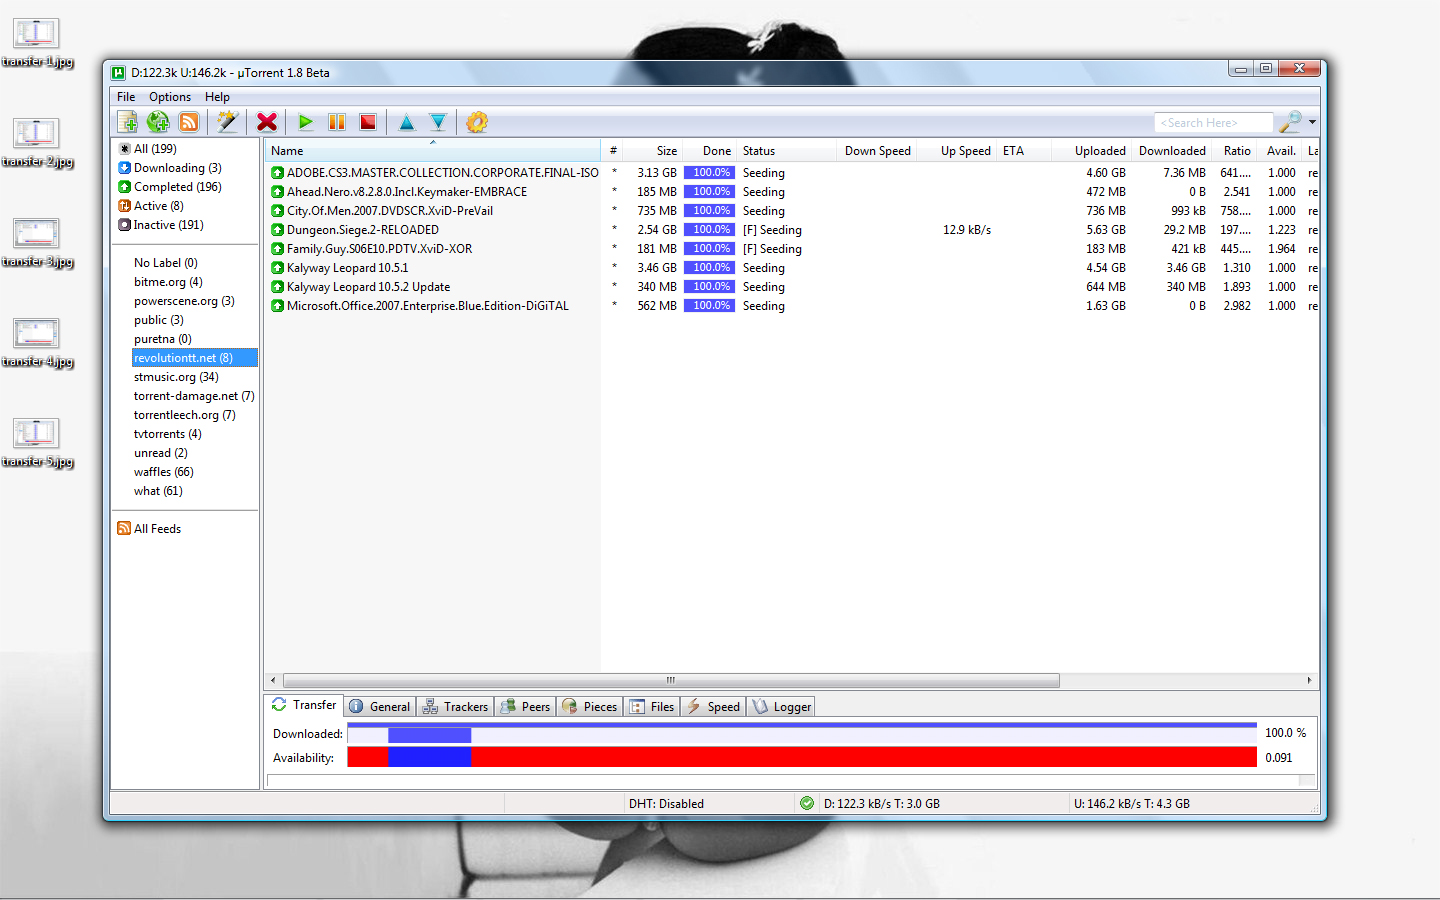Viewport: 1440px width, 900px height.
Task: Switch to the Files tab
Action: click(652, 707)
